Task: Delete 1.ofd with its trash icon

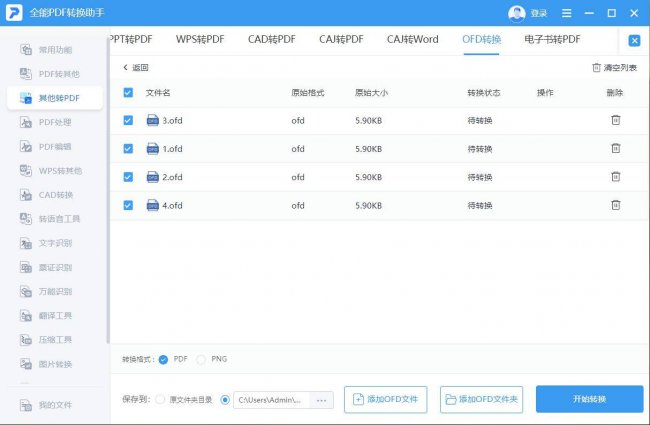Action: (x=616, y=148)
